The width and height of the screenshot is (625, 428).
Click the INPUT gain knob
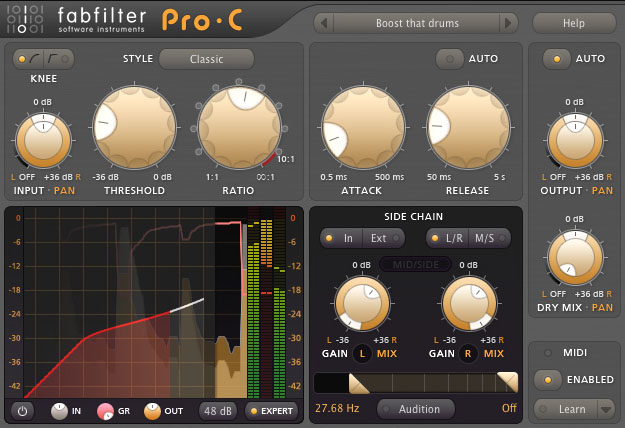[x=43, y=140]
